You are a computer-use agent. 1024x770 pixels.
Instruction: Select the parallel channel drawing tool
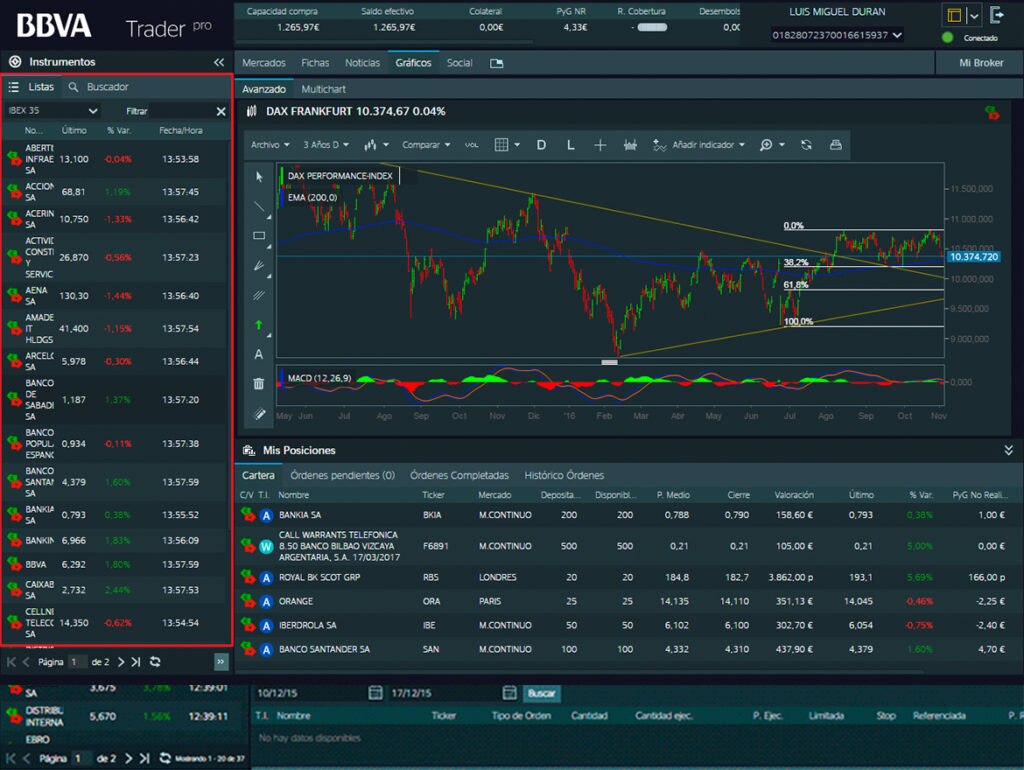click(x=259, y=295)
